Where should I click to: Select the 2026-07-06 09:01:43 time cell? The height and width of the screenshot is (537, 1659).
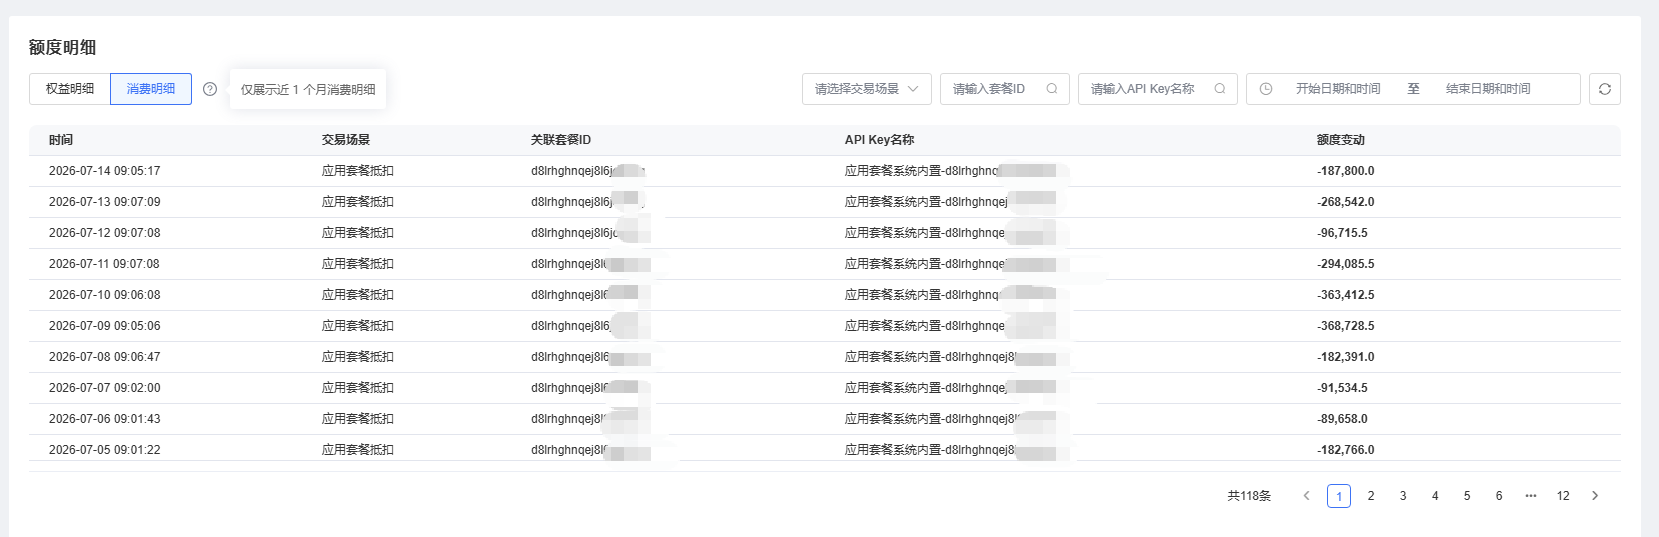click(105, 419)
